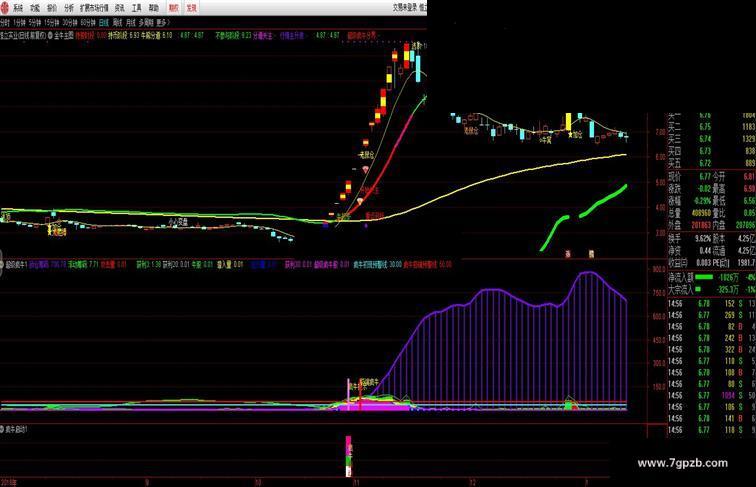Click the 买五 order book row
Screen dimensions: 756x487
click(712, 163)
